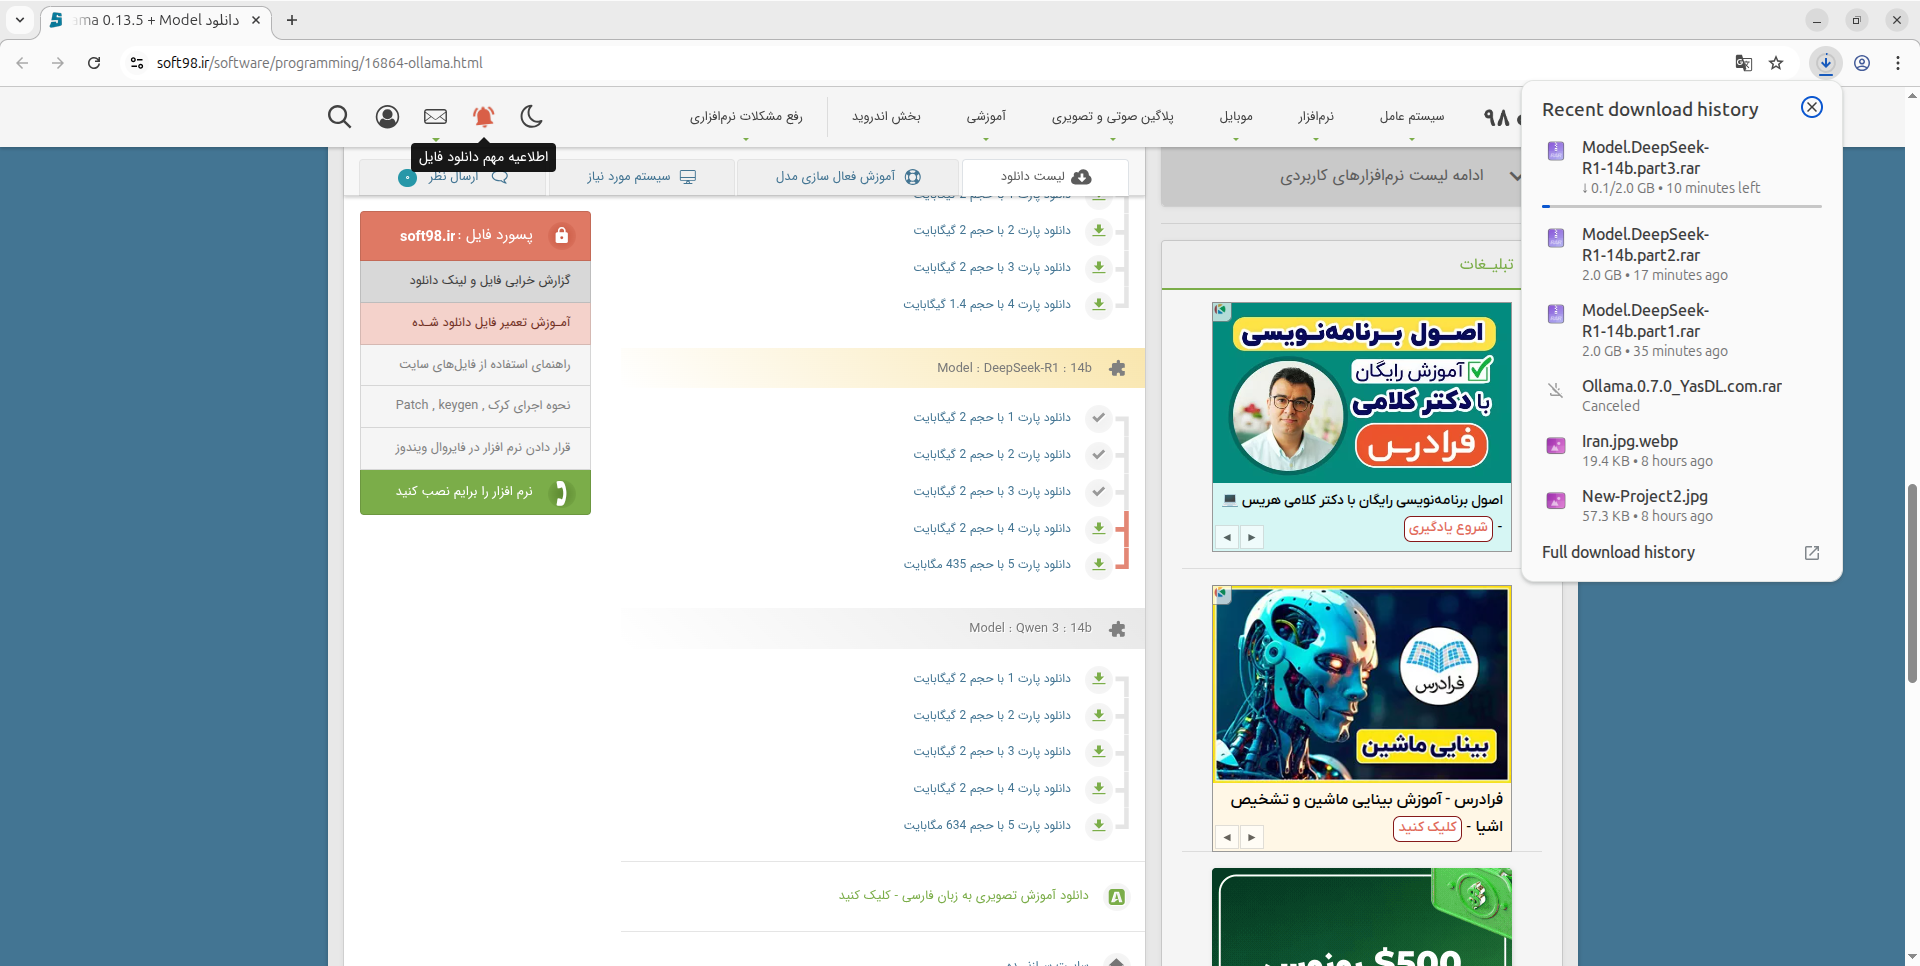1920x966 pixels.
Task: Close the Recent download history popup
Action: 1811,108
